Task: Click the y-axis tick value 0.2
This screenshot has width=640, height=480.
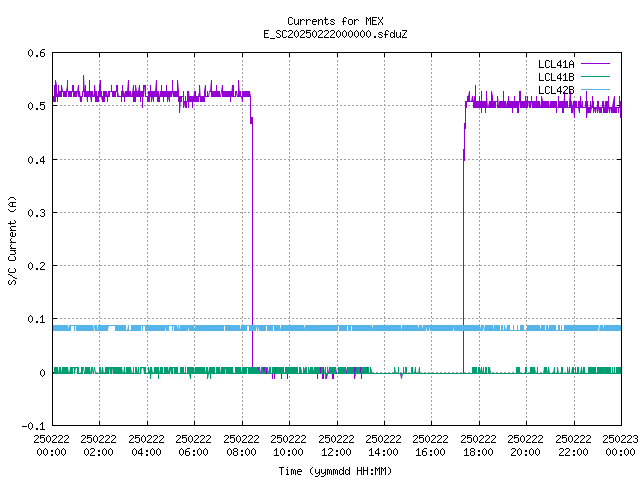Action: [x=36, y=266]
